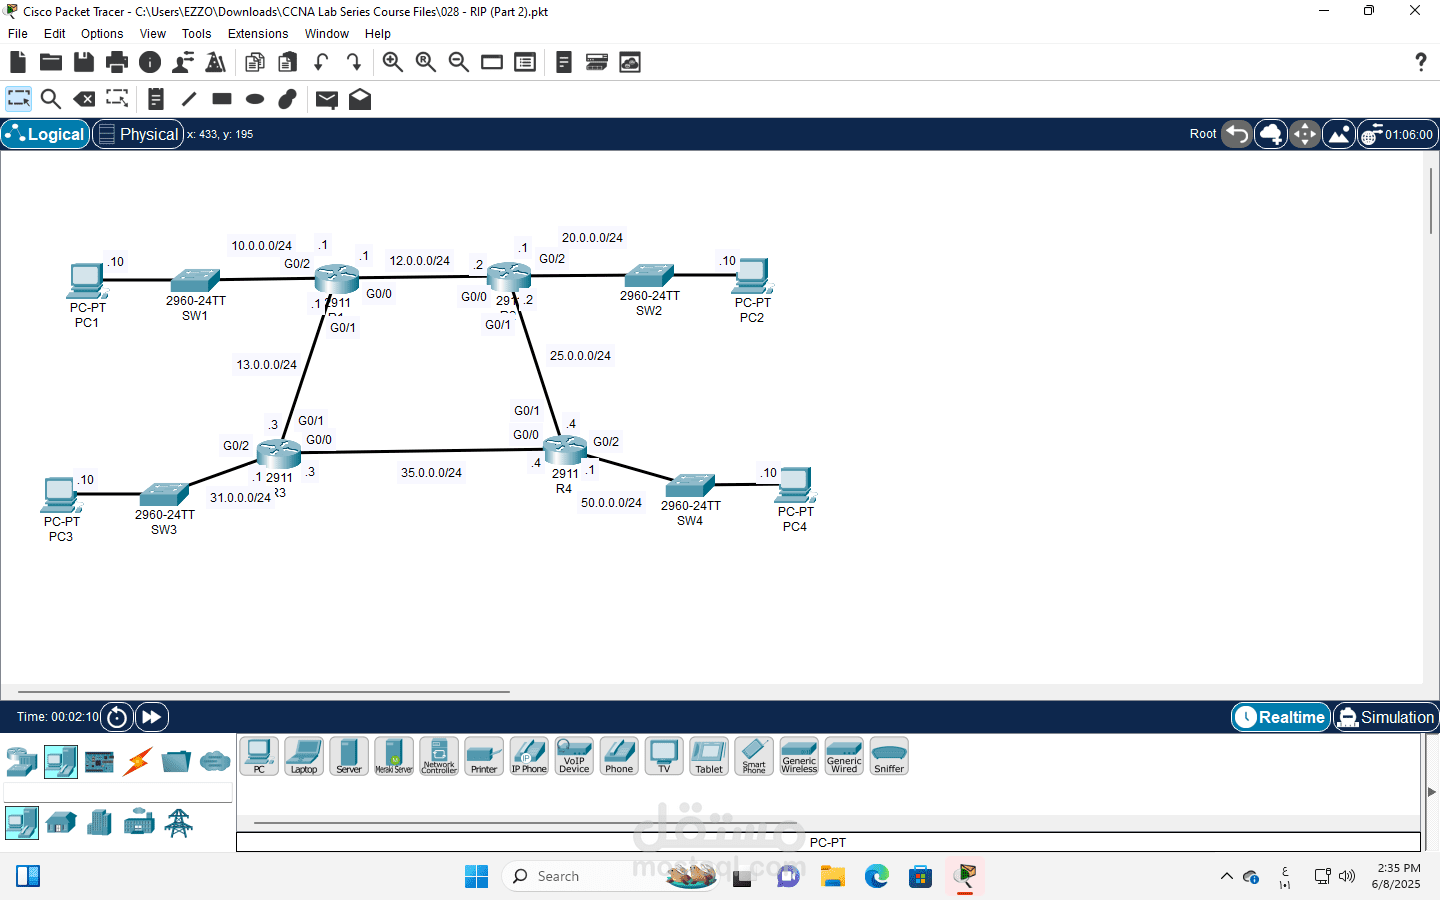This screenshot has width=1440, height=900.
Task: Select the Sniffer device
Action: pos(889,756)
